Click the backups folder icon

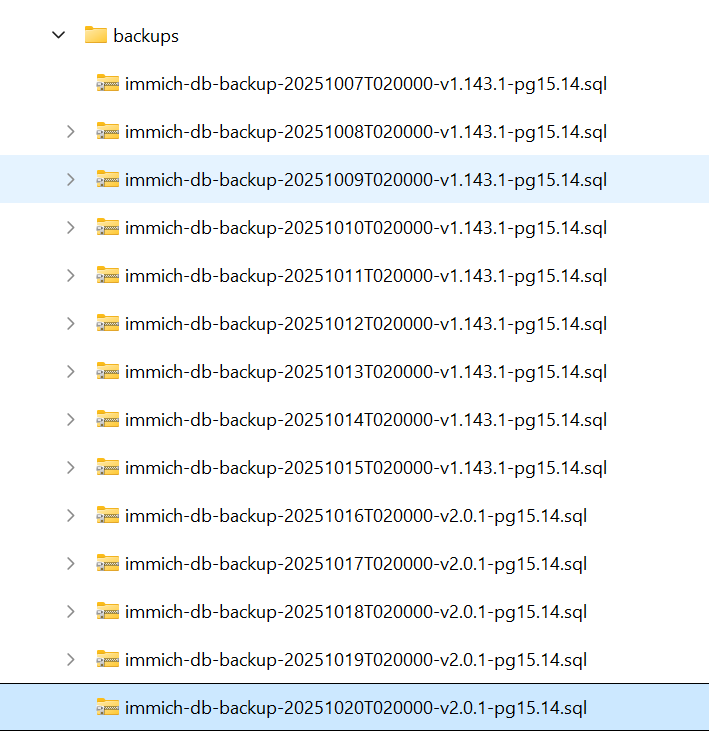(x=95, y=35)
